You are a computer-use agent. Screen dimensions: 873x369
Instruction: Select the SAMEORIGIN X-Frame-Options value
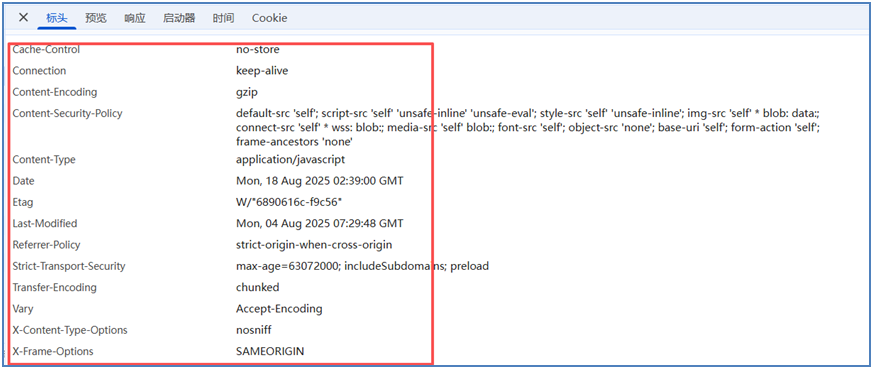coord(270,351)
